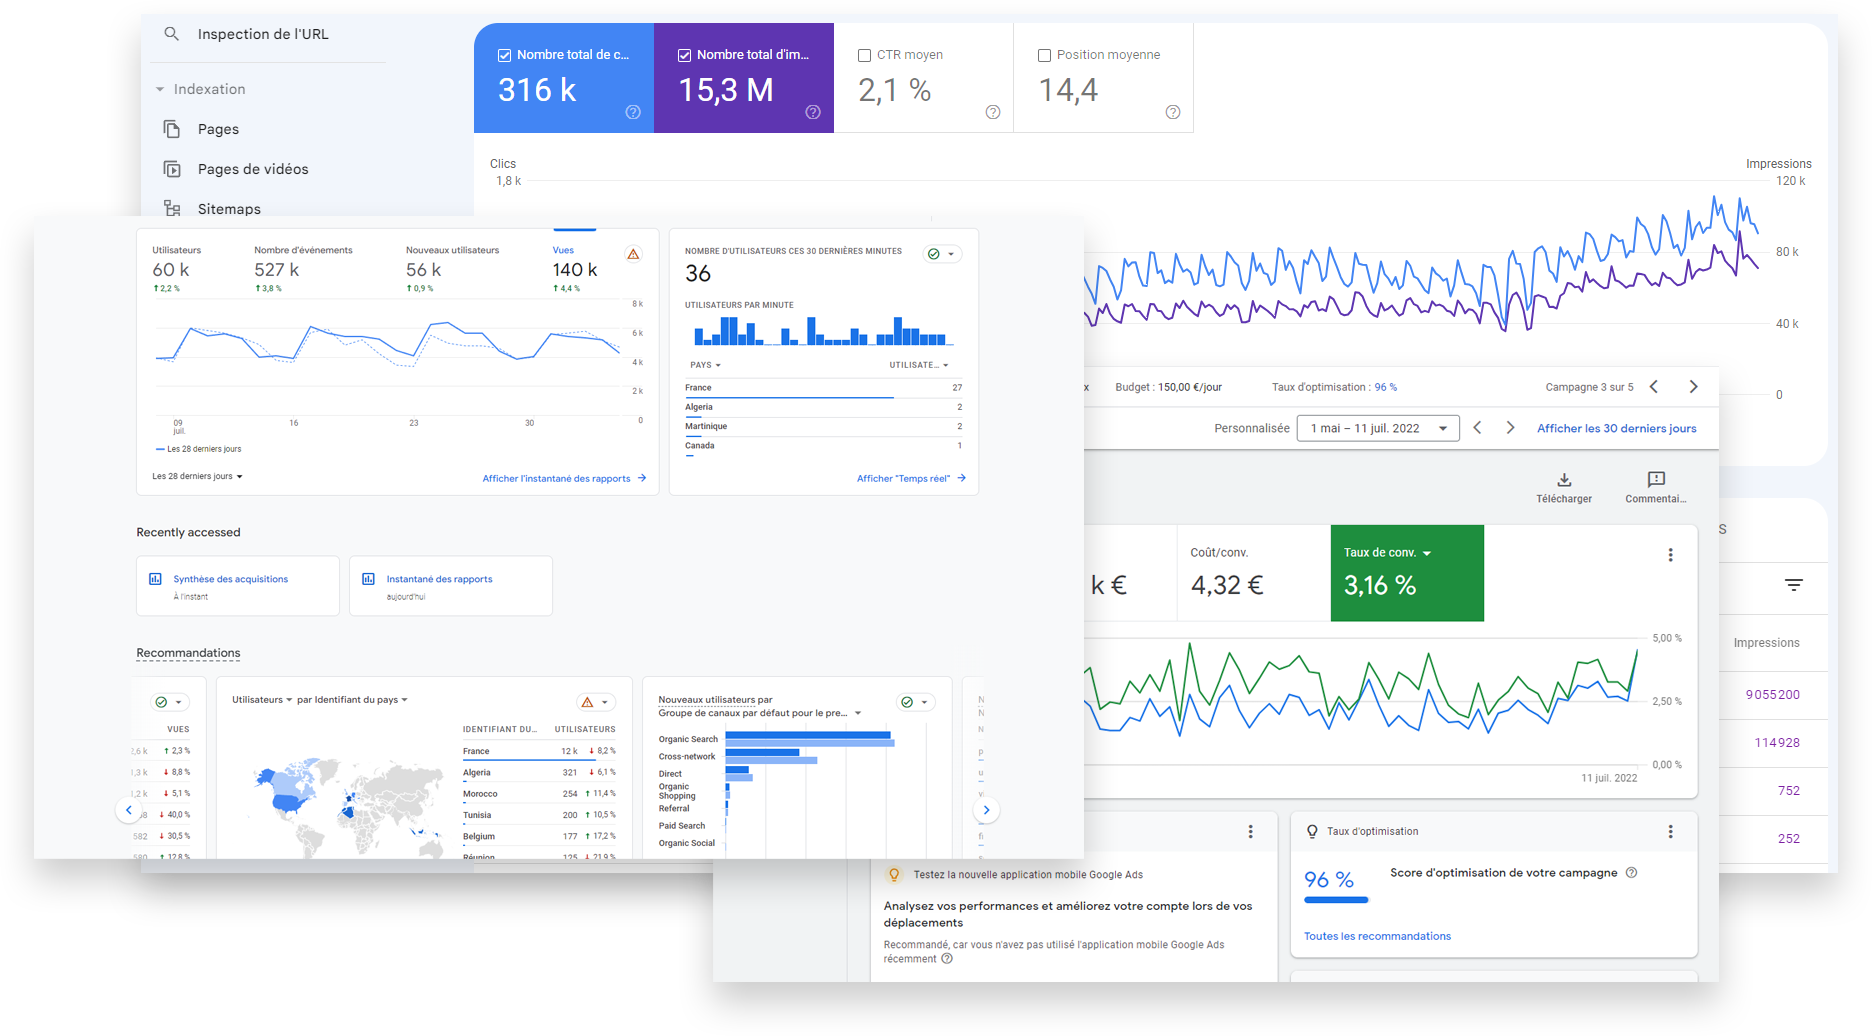
Task: Click the search magnifier beside Inspection de l'URL
Action: pos(172,34)
